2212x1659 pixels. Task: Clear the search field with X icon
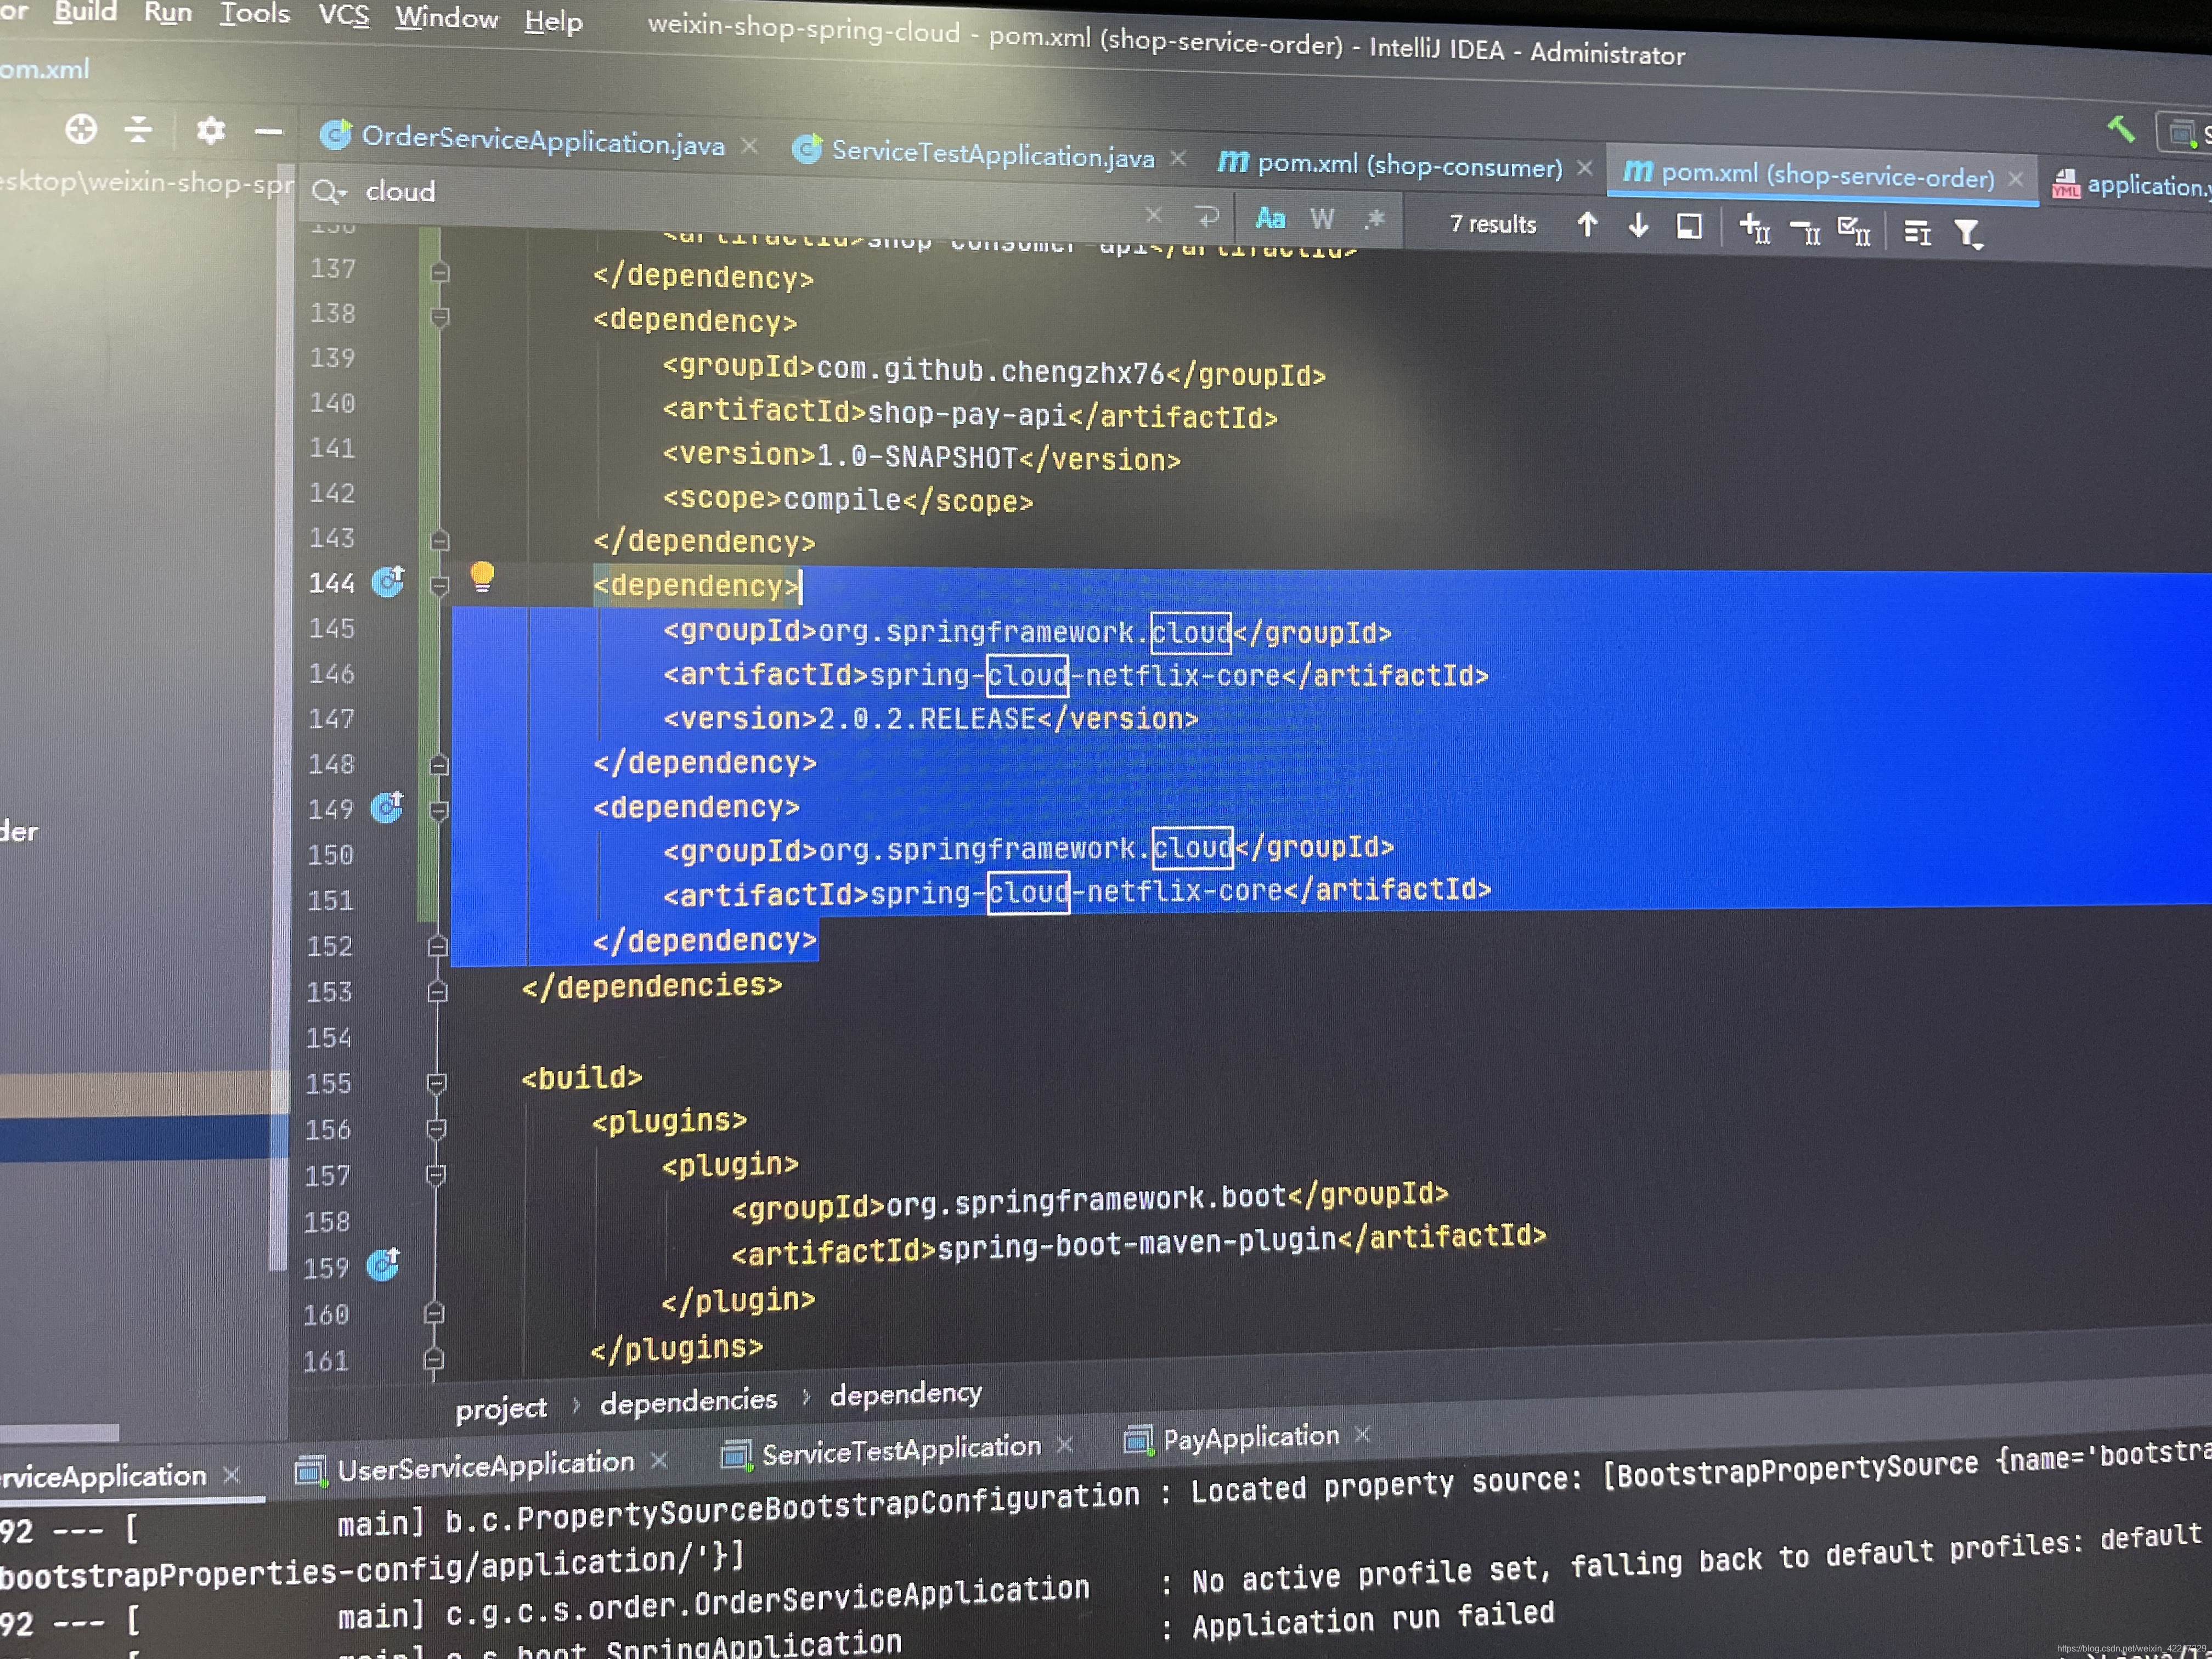1154,214
